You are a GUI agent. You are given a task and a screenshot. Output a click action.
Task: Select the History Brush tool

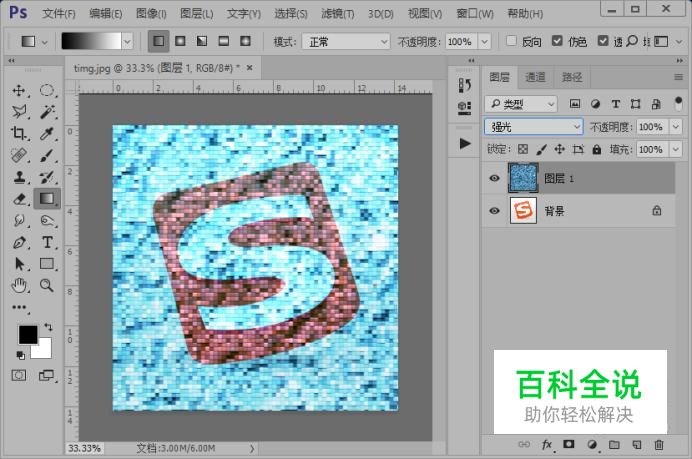[47, 177]
